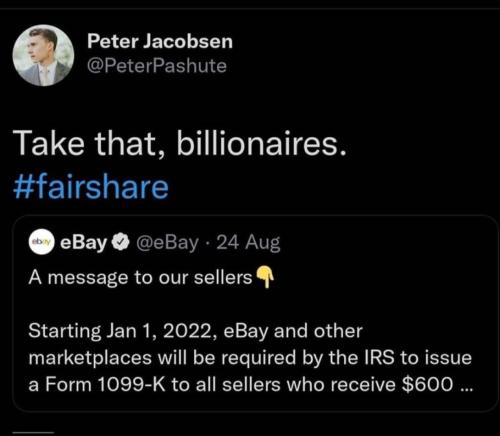Click eBay's verified checkmark badge
This screenshot has width=500, height=436.
120,243
